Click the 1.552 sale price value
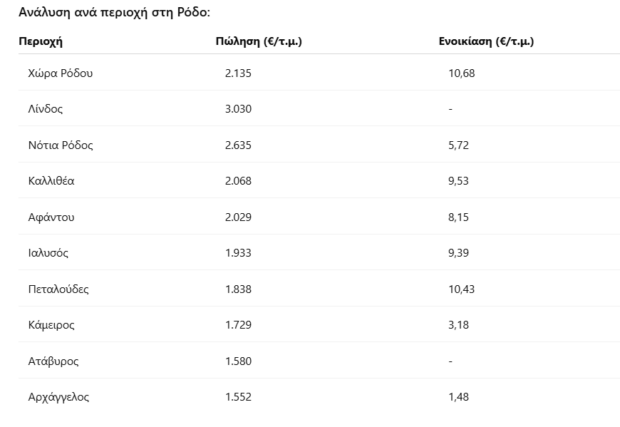This screenshot has height=427, width=620. click(238, 397)
